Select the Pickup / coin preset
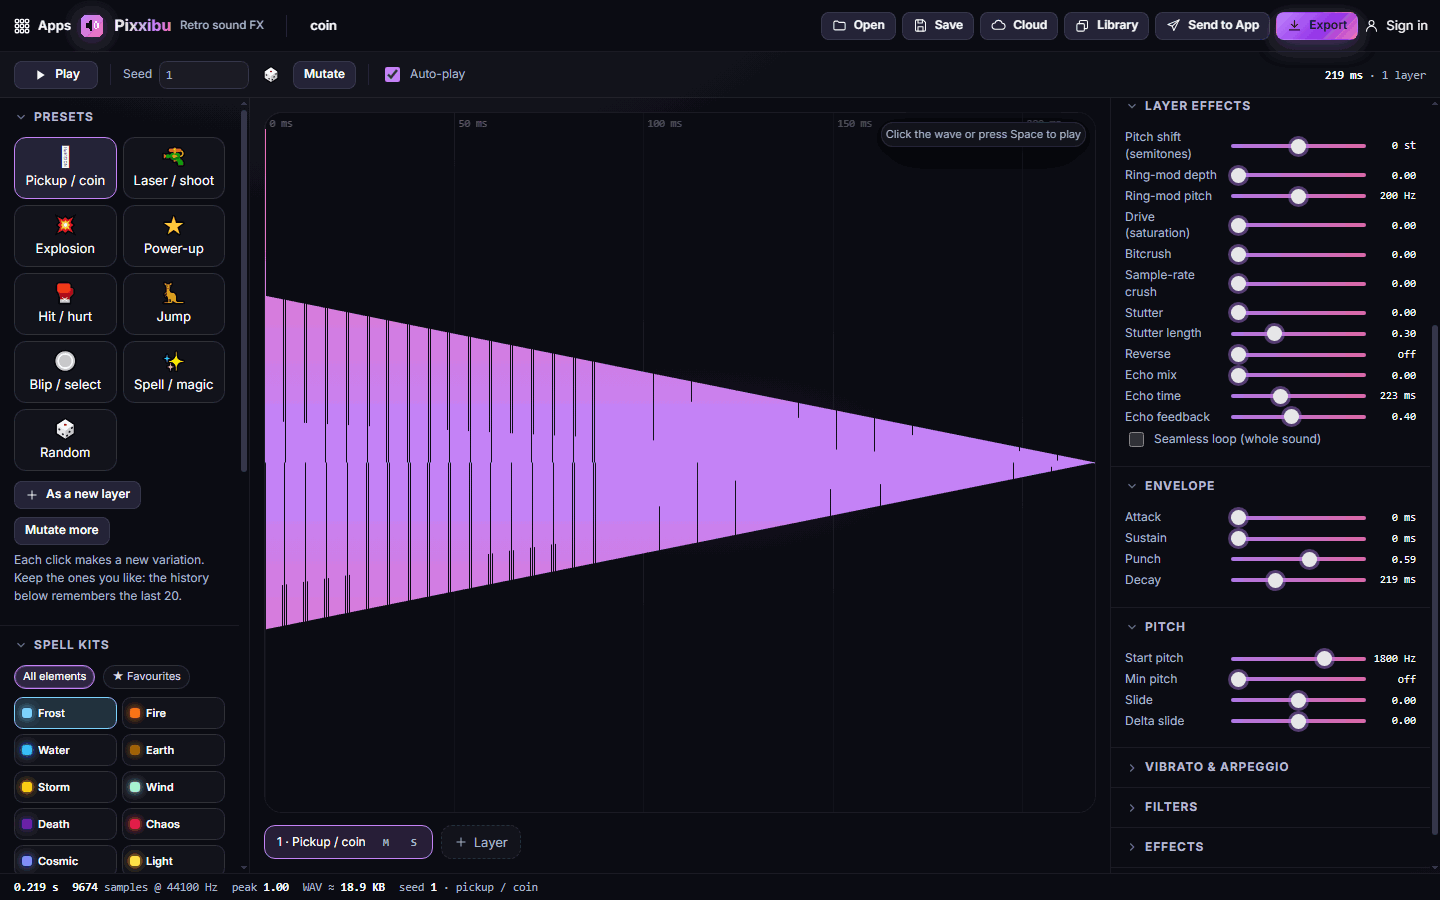The width and height of the screenshot is (1440, 900). (x=65, y=168)
